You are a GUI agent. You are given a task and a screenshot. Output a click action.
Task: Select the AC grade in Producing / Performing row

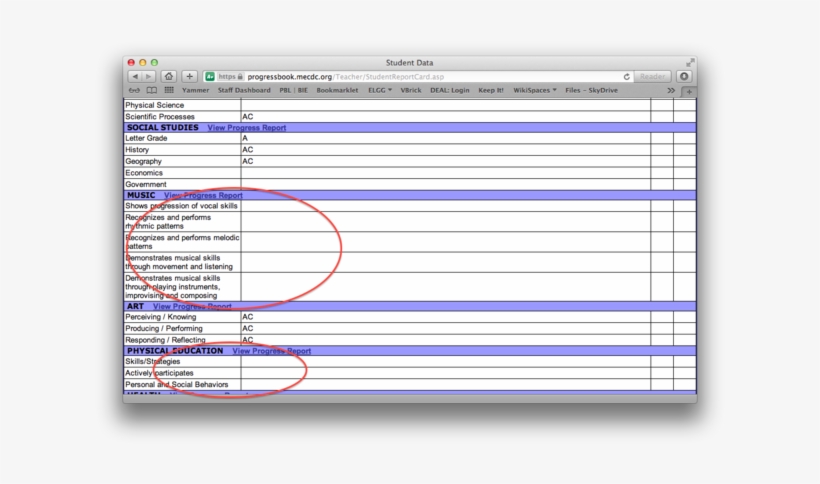click(x=247, y=328)
